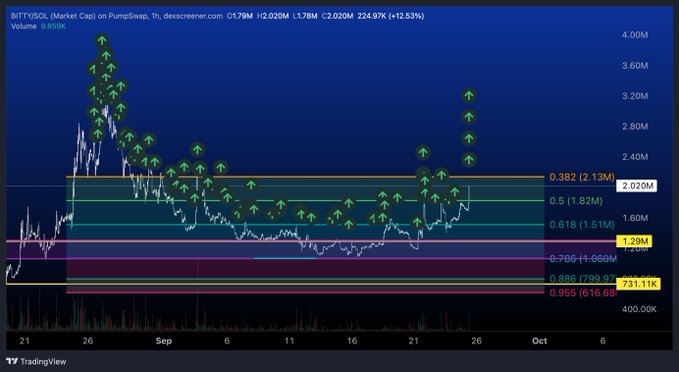Click the 11 date axis label
Viewport: 679px width, 372px height.
289,341
